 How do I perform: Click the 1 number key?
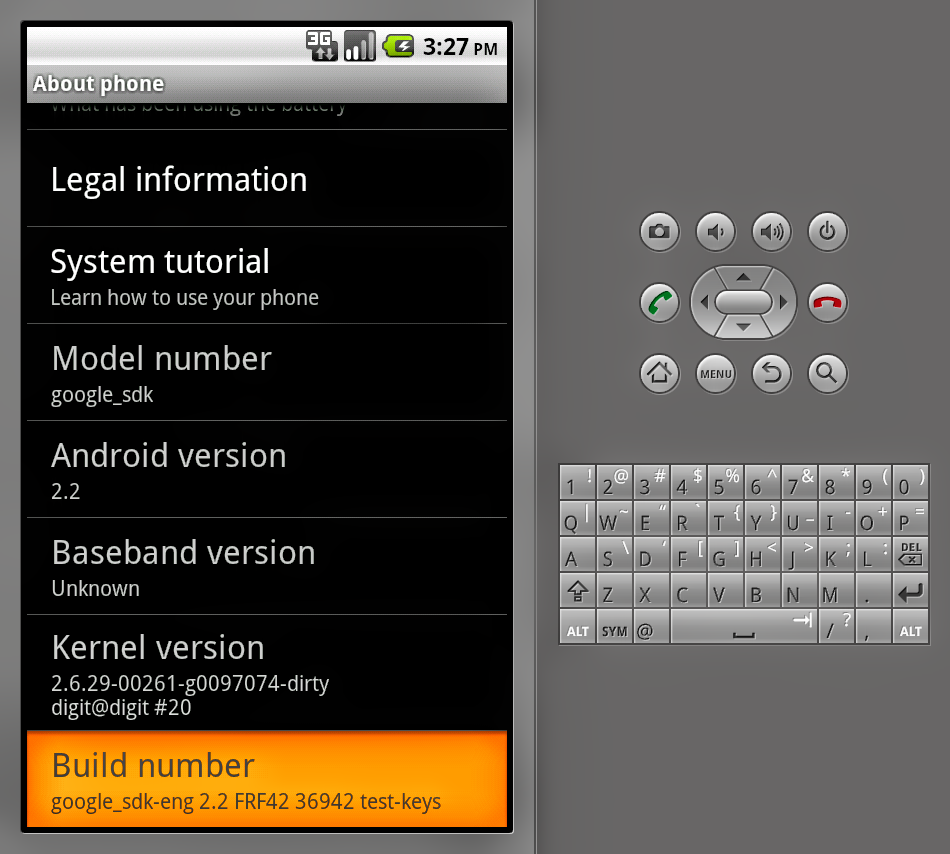(577, 482)
